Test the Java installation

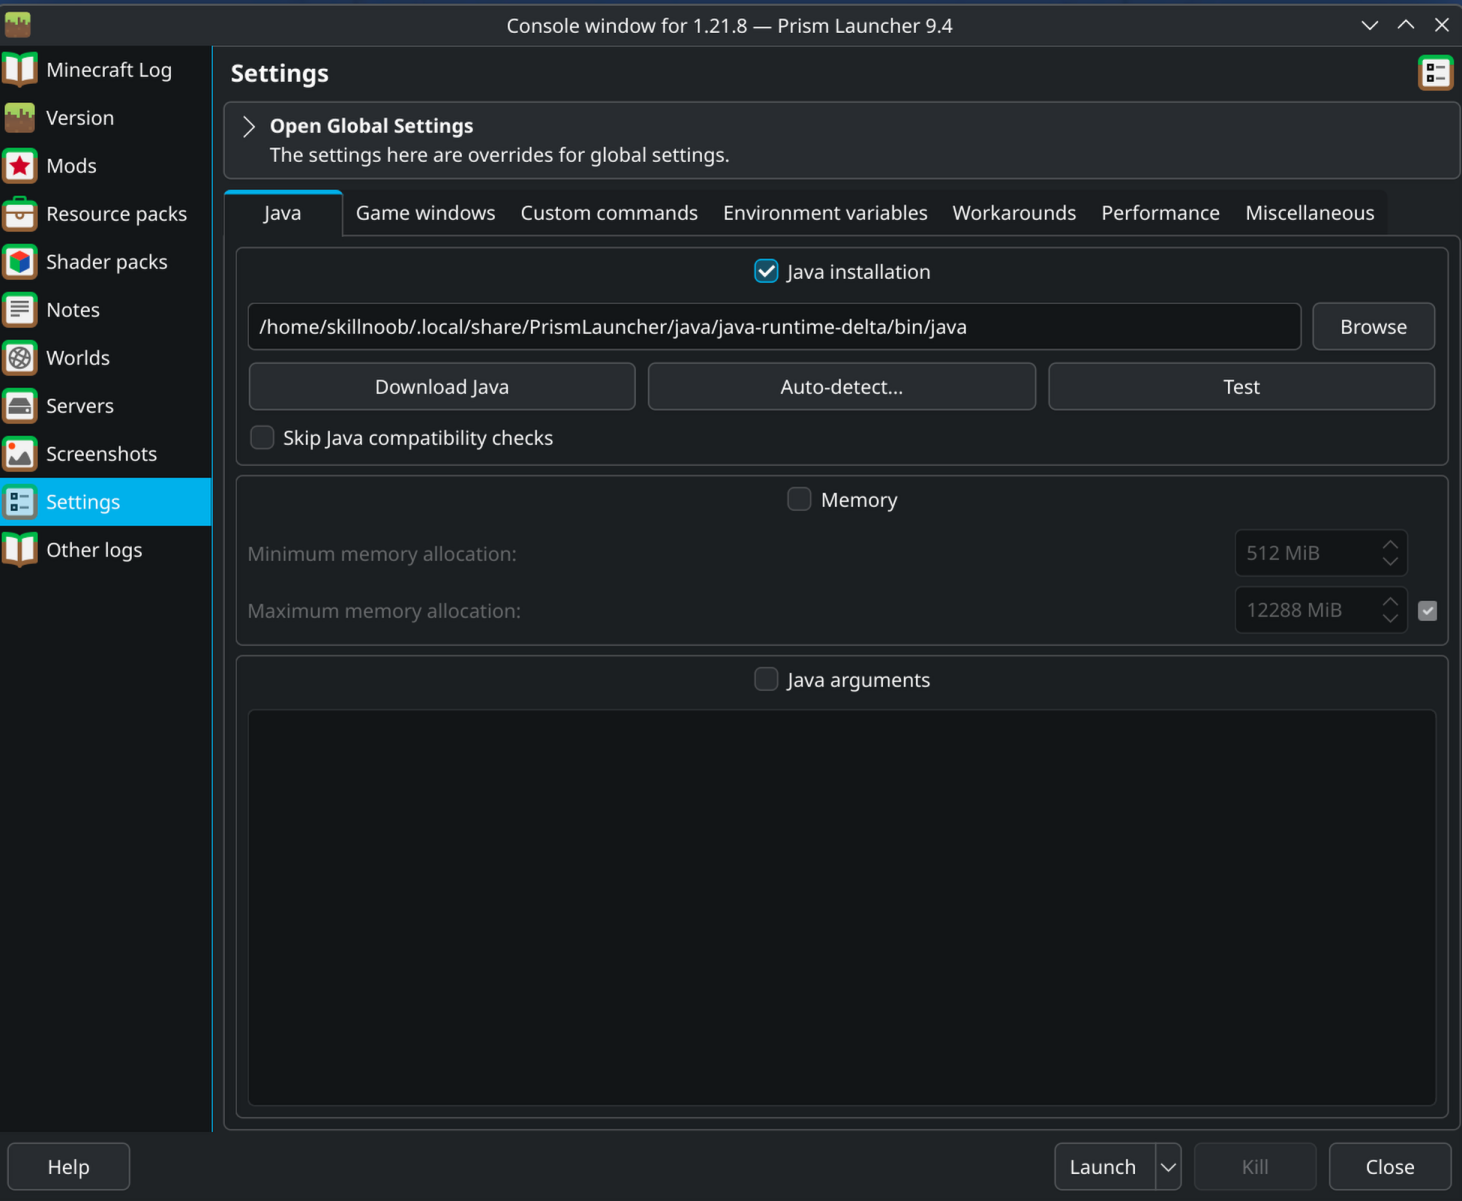click(1242, 387)
